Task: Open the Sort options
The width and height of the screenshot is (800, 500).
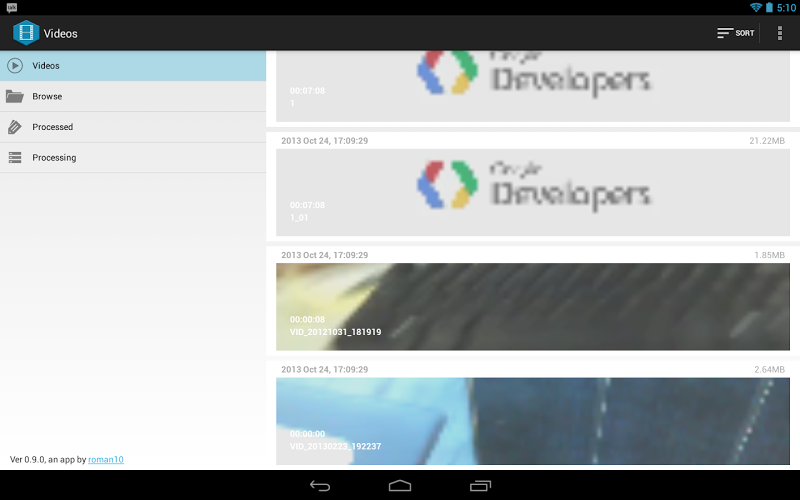Action: click(735, 33)
